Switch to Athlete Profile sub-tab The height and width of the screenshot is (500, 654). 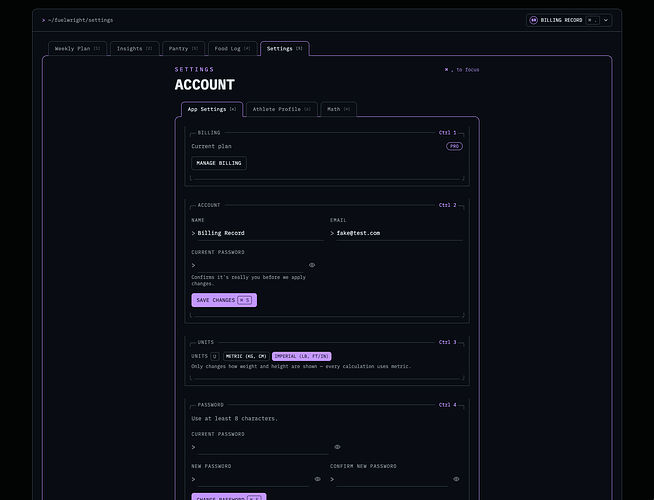(282, 109)
